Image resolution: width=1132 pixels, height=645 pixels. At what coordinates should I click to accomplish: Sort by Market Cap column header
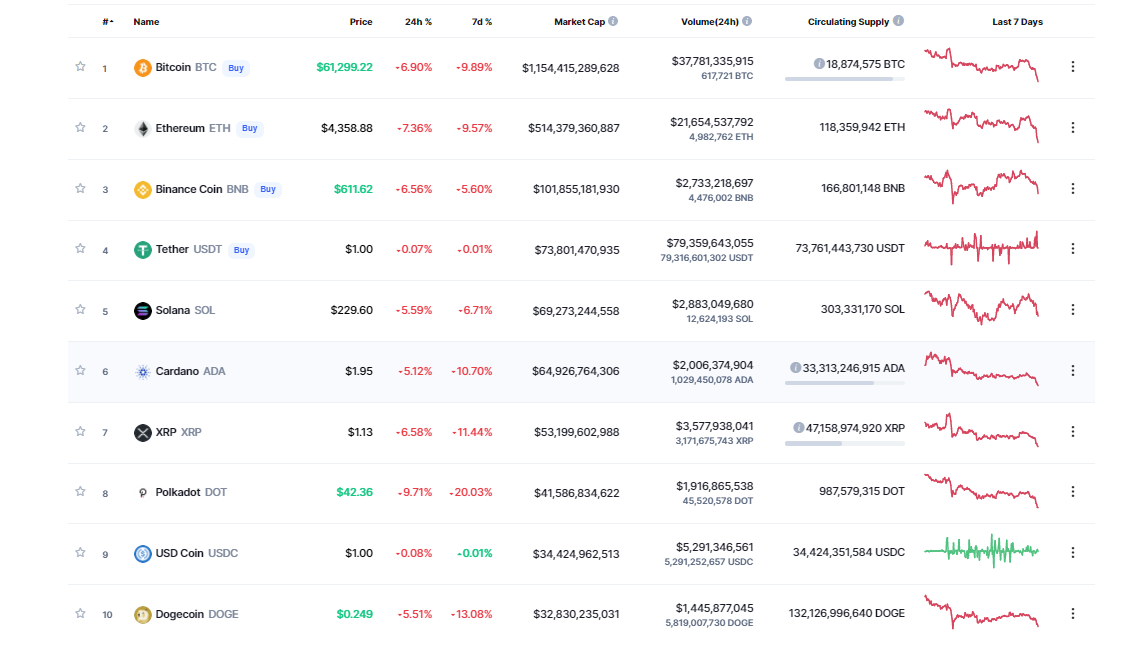(x=580, y=22)
